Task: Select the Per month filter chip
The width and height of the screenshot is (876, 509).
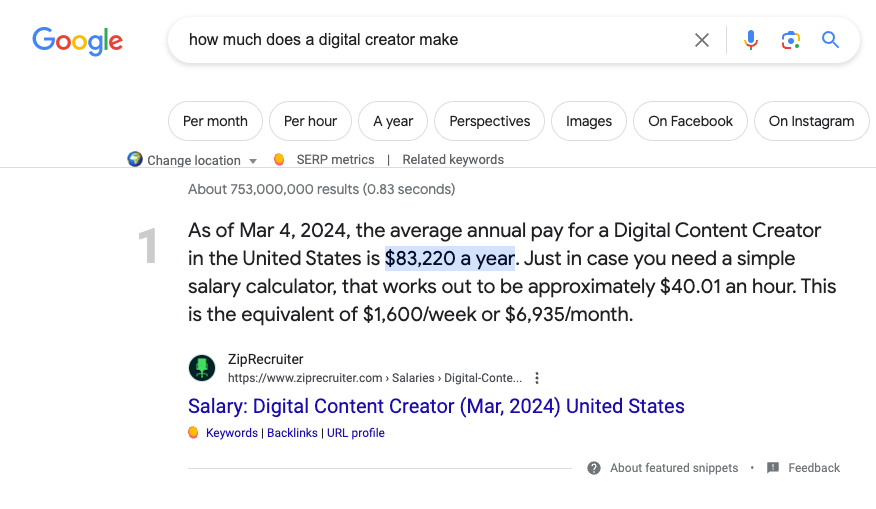Action: coord(215,121)
